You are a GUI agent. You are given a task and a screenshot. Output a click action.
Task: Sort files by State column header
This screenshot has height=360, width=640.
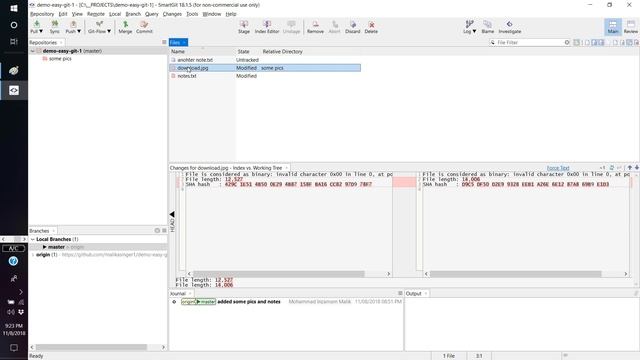tap(244, 52)
